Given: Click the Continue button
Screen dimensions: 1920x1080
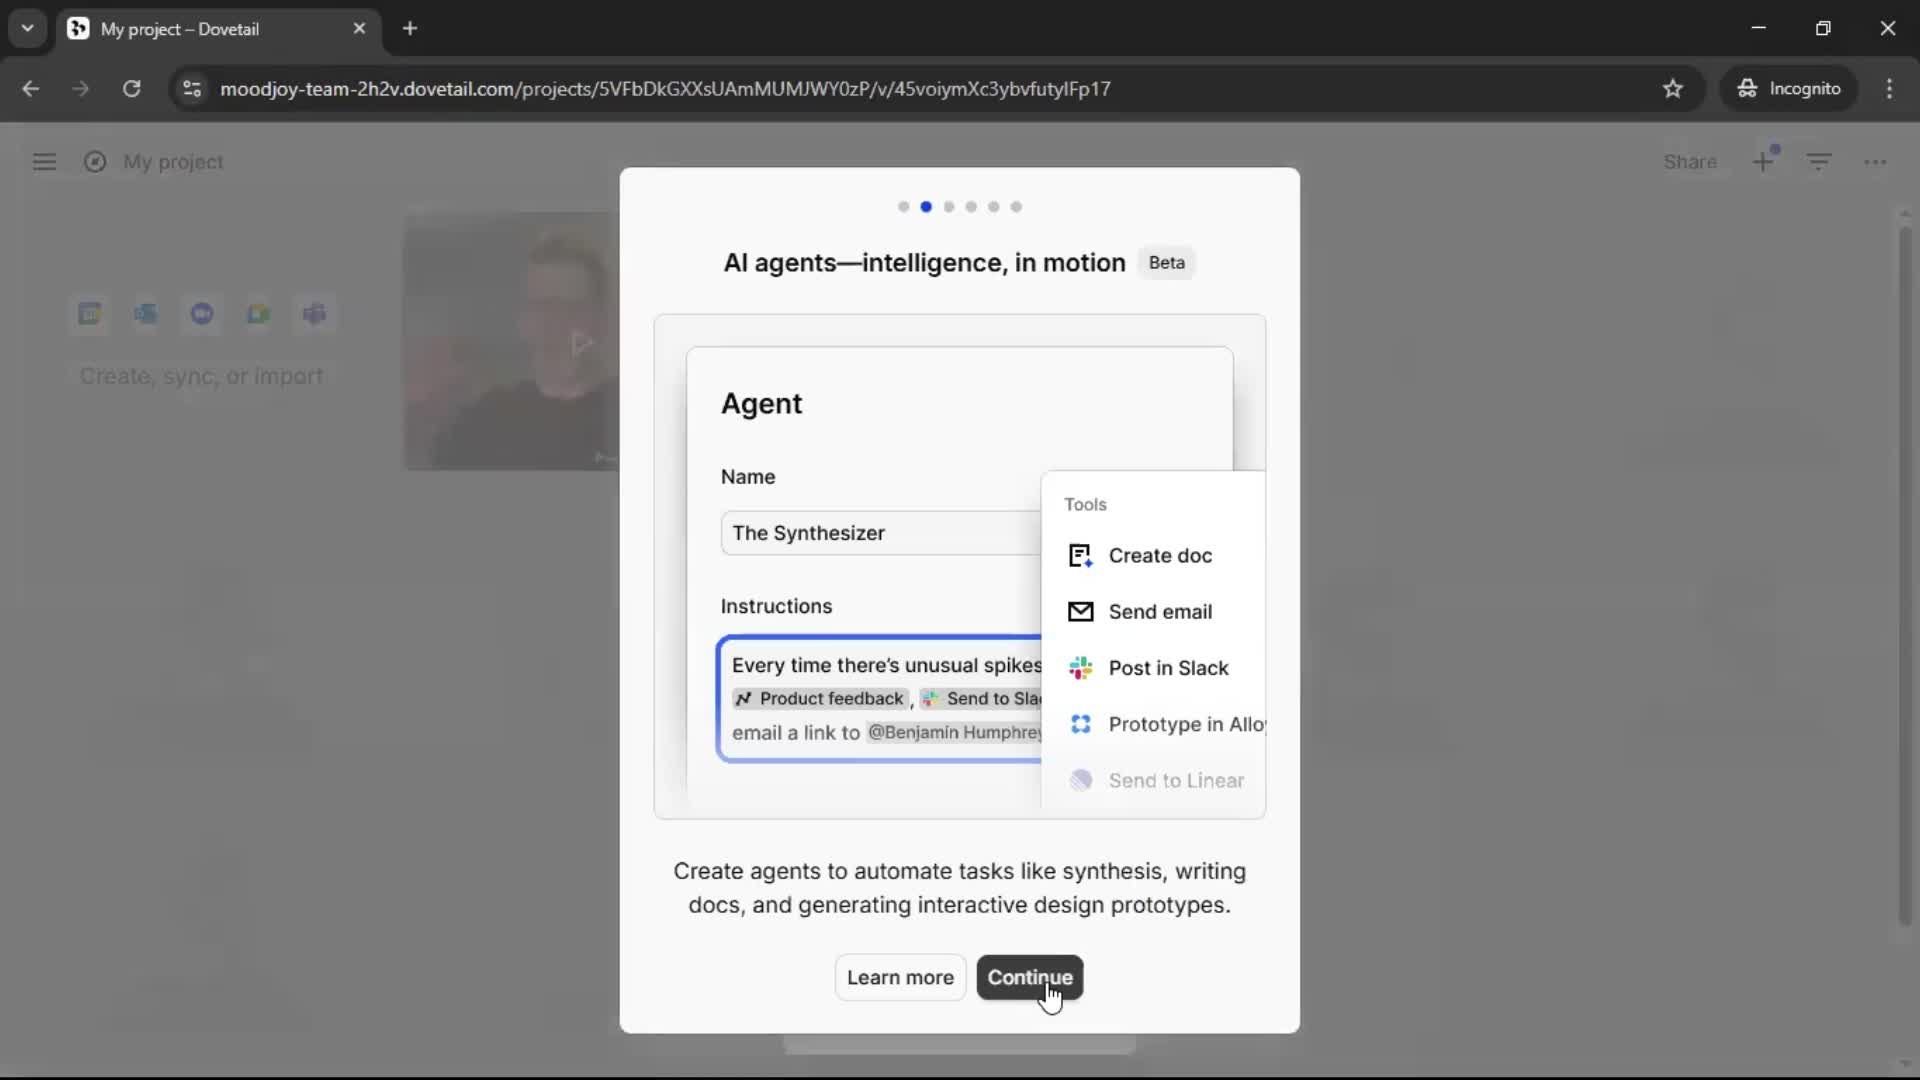Looking at the screenshot, I should [x=1029, y=977].
